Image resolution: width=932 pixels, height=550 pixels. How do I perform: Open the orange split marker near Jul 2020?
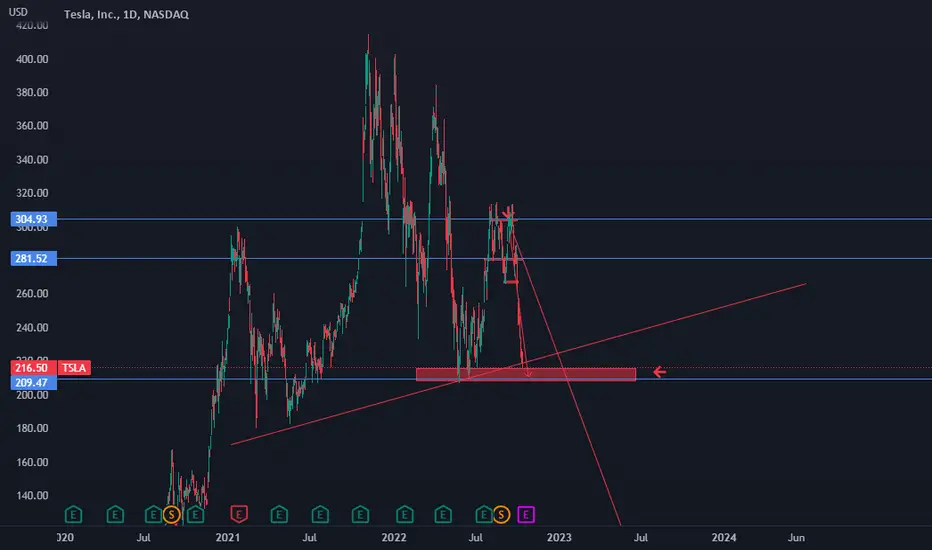171,514
